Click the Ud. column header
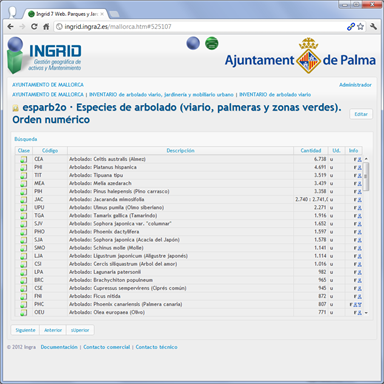Screen dimensions: 384x384 tap(336, 151)
